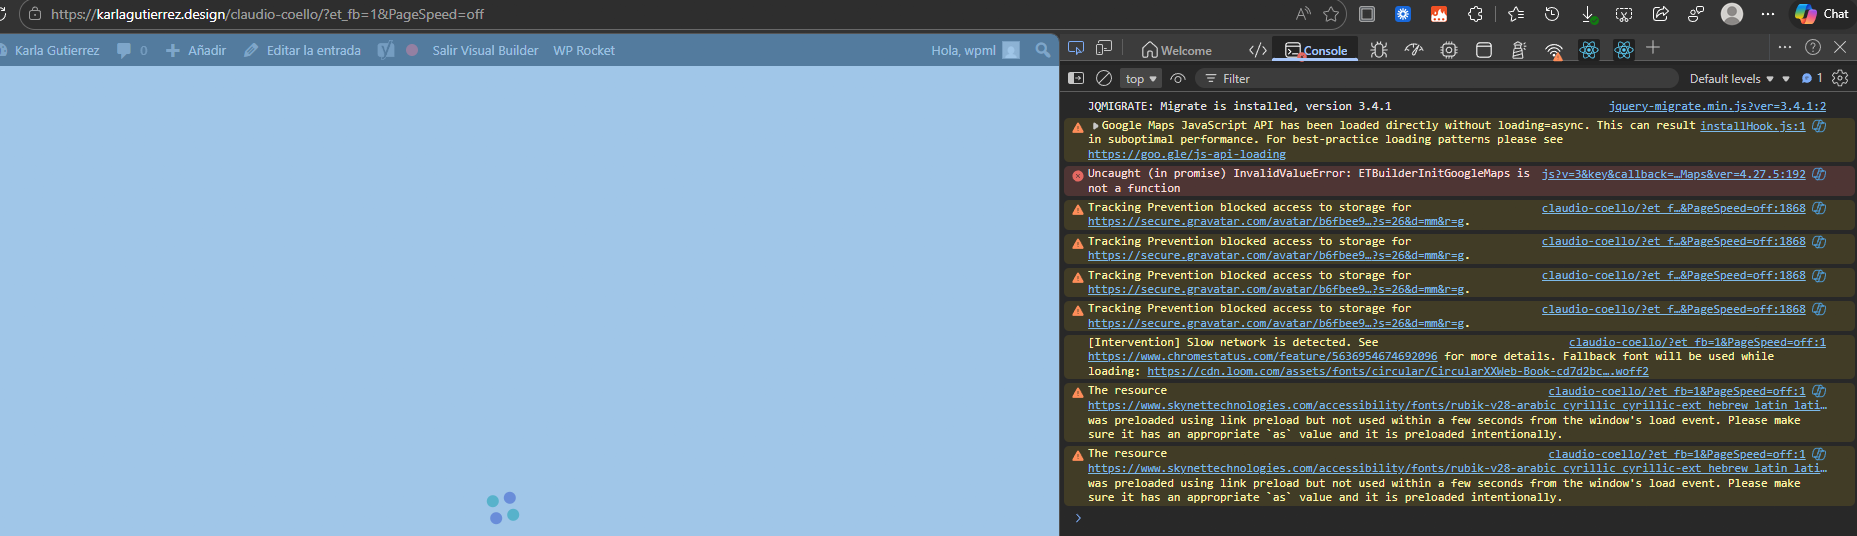Click Salir Visual Builder link
Image resolution: width=1857 pixels, height=536 pixels.
coord(485,50)
